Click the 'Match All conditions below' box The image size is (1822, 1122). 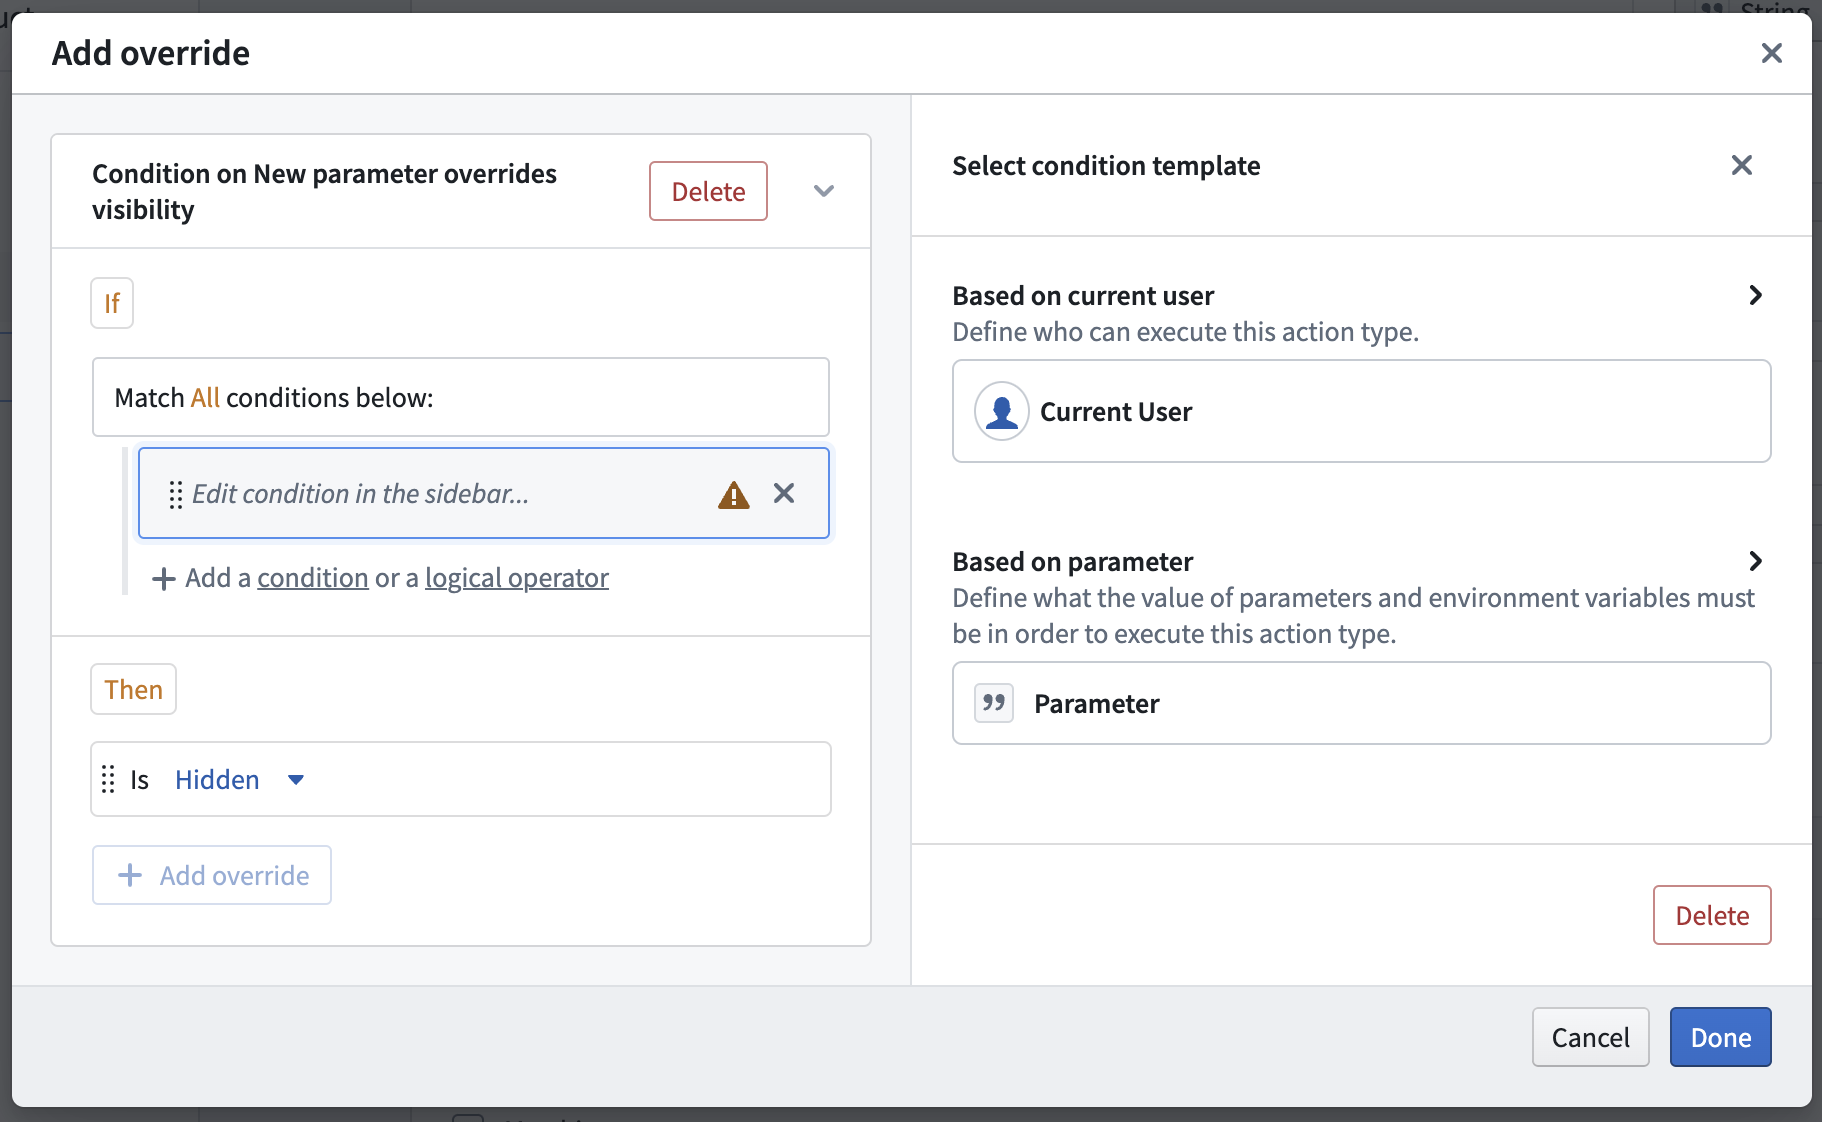pos(461,397)
